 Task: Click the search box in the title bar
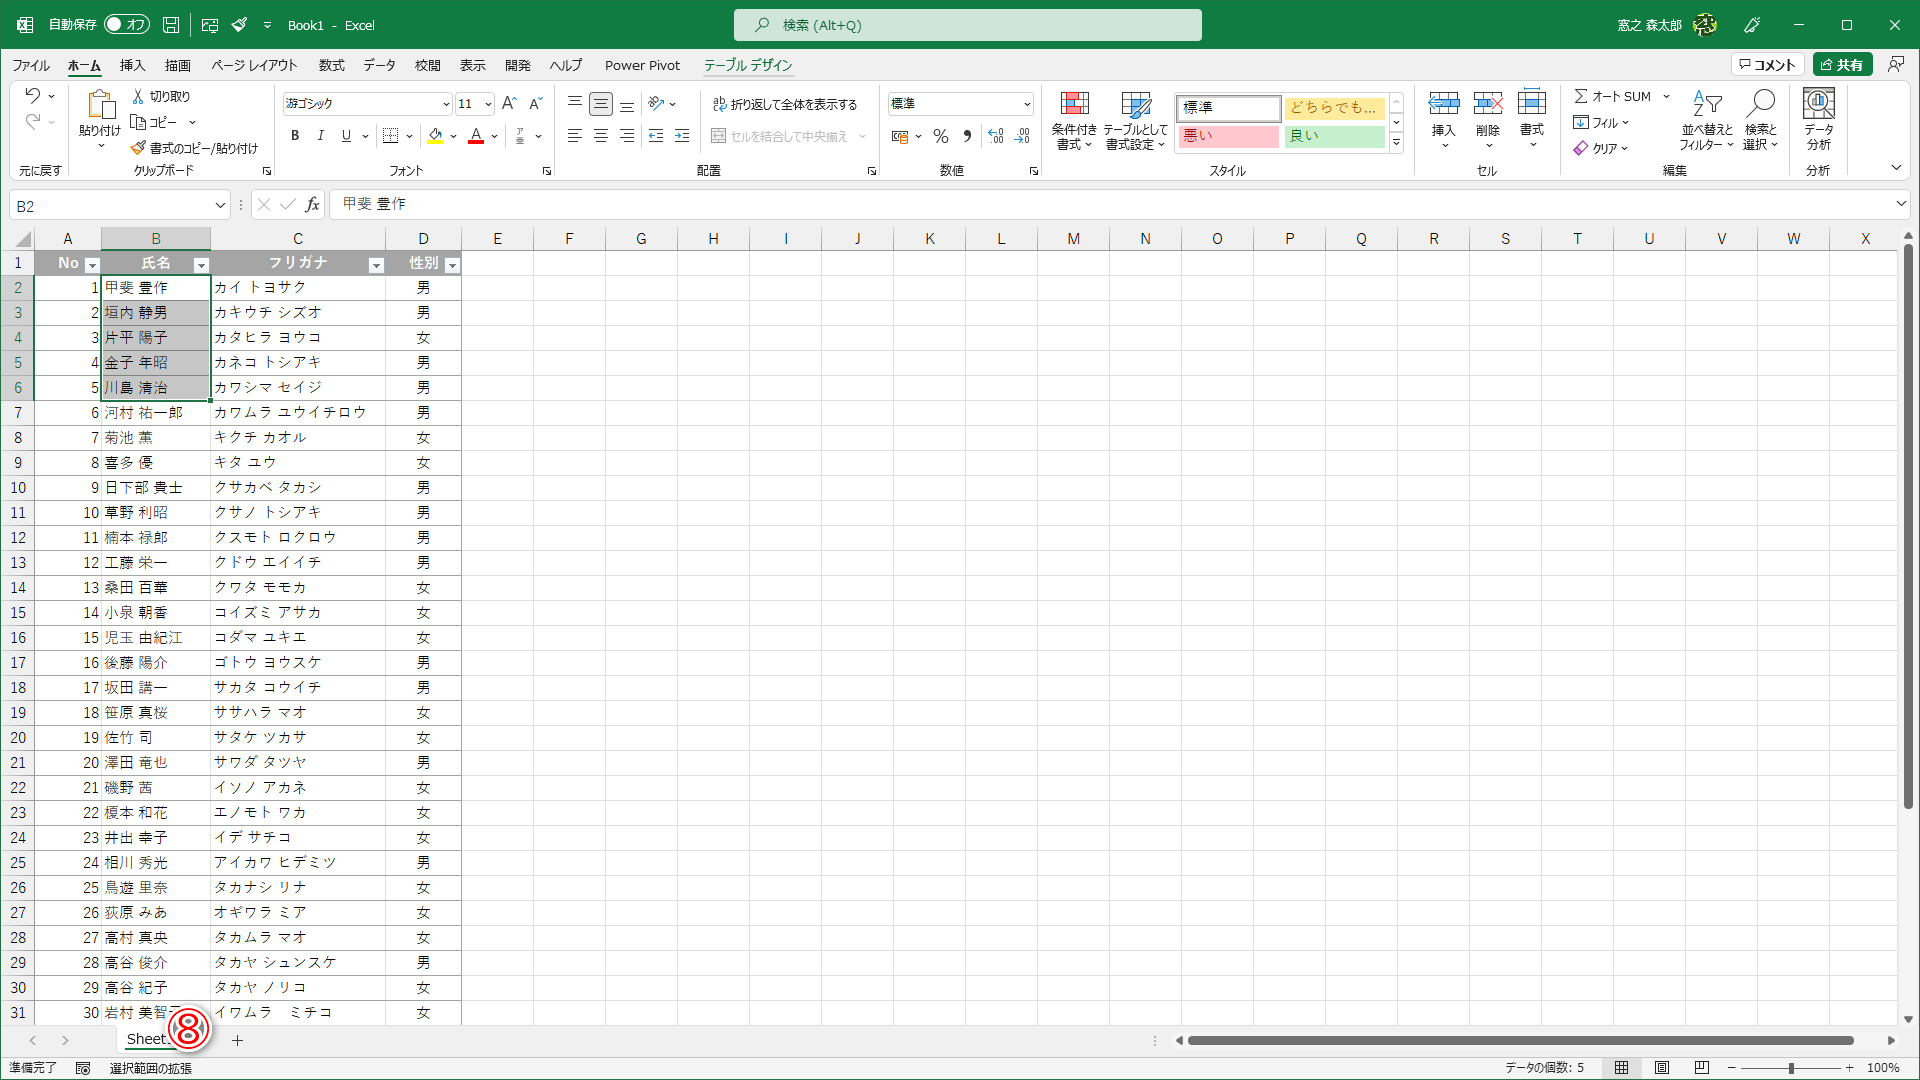click(967, 25)
